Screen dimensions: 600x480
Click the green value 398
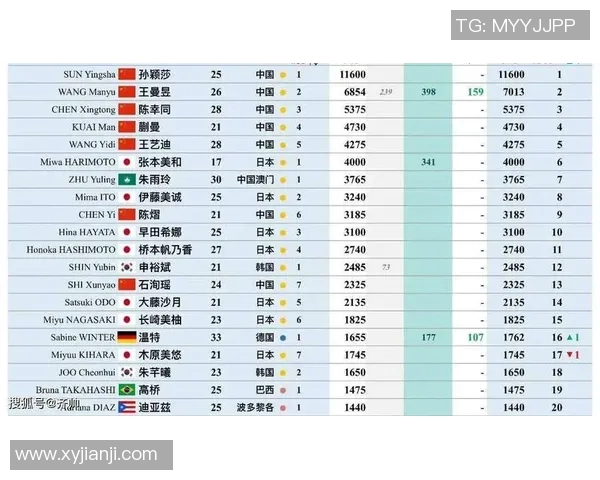coord(428,92)
